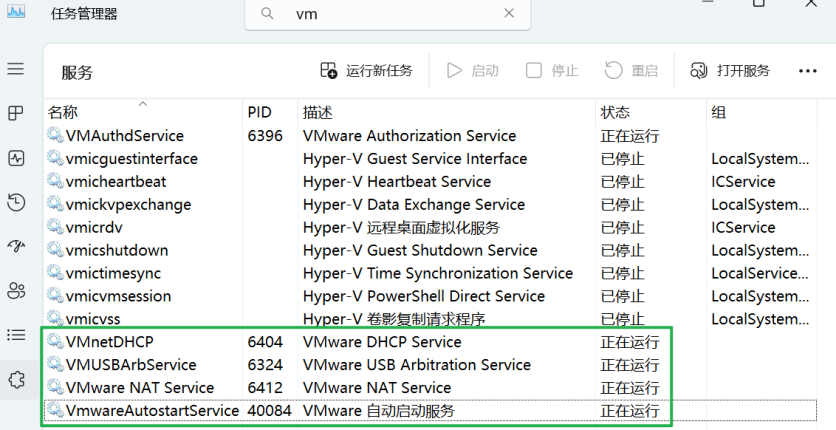Click the gear icon of VMAuthdService

(55, 134)
